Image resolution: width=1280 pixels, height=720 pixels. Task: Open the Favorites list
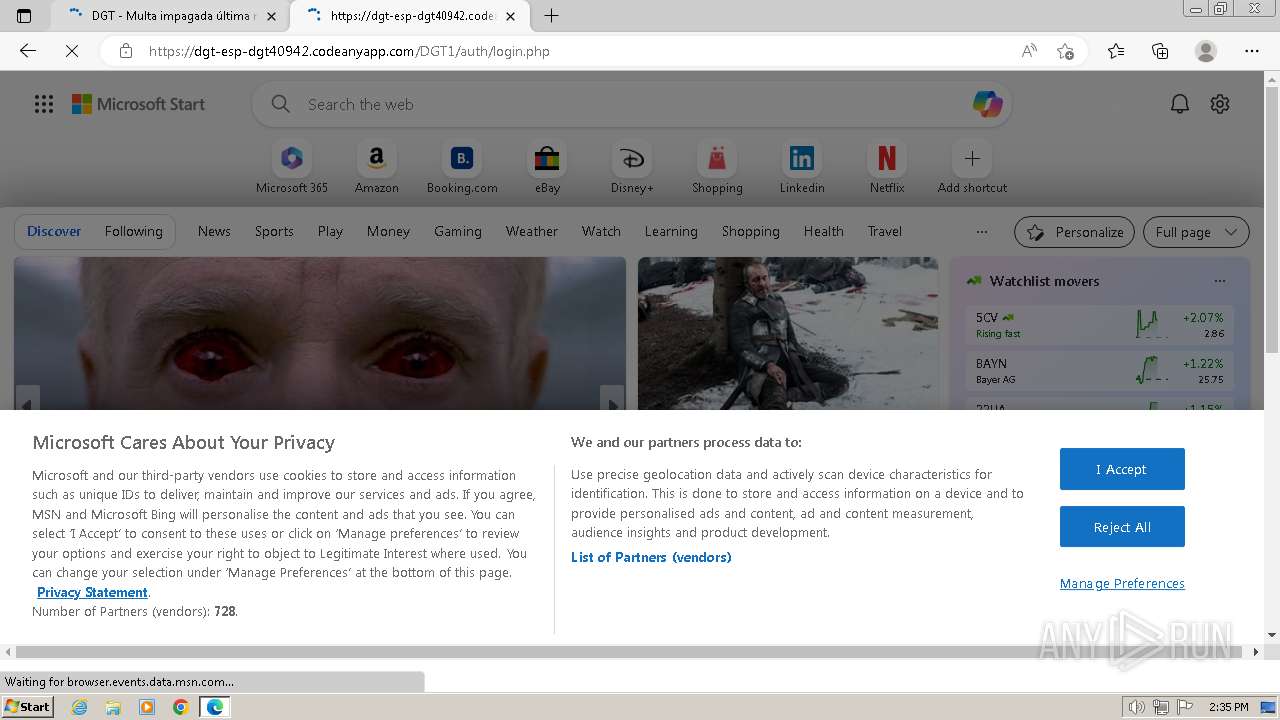[x=1116, y=51]
